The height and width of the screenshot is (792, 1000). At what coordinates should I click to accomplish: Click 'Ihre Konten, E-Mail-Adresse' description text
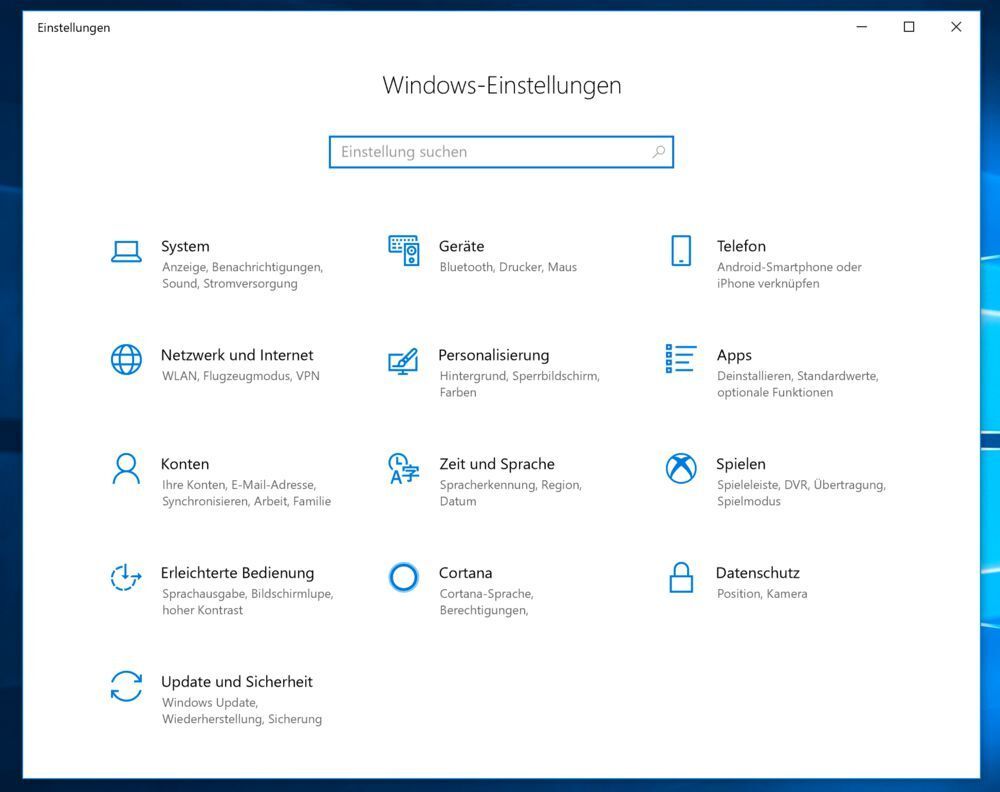click(239, 485)
